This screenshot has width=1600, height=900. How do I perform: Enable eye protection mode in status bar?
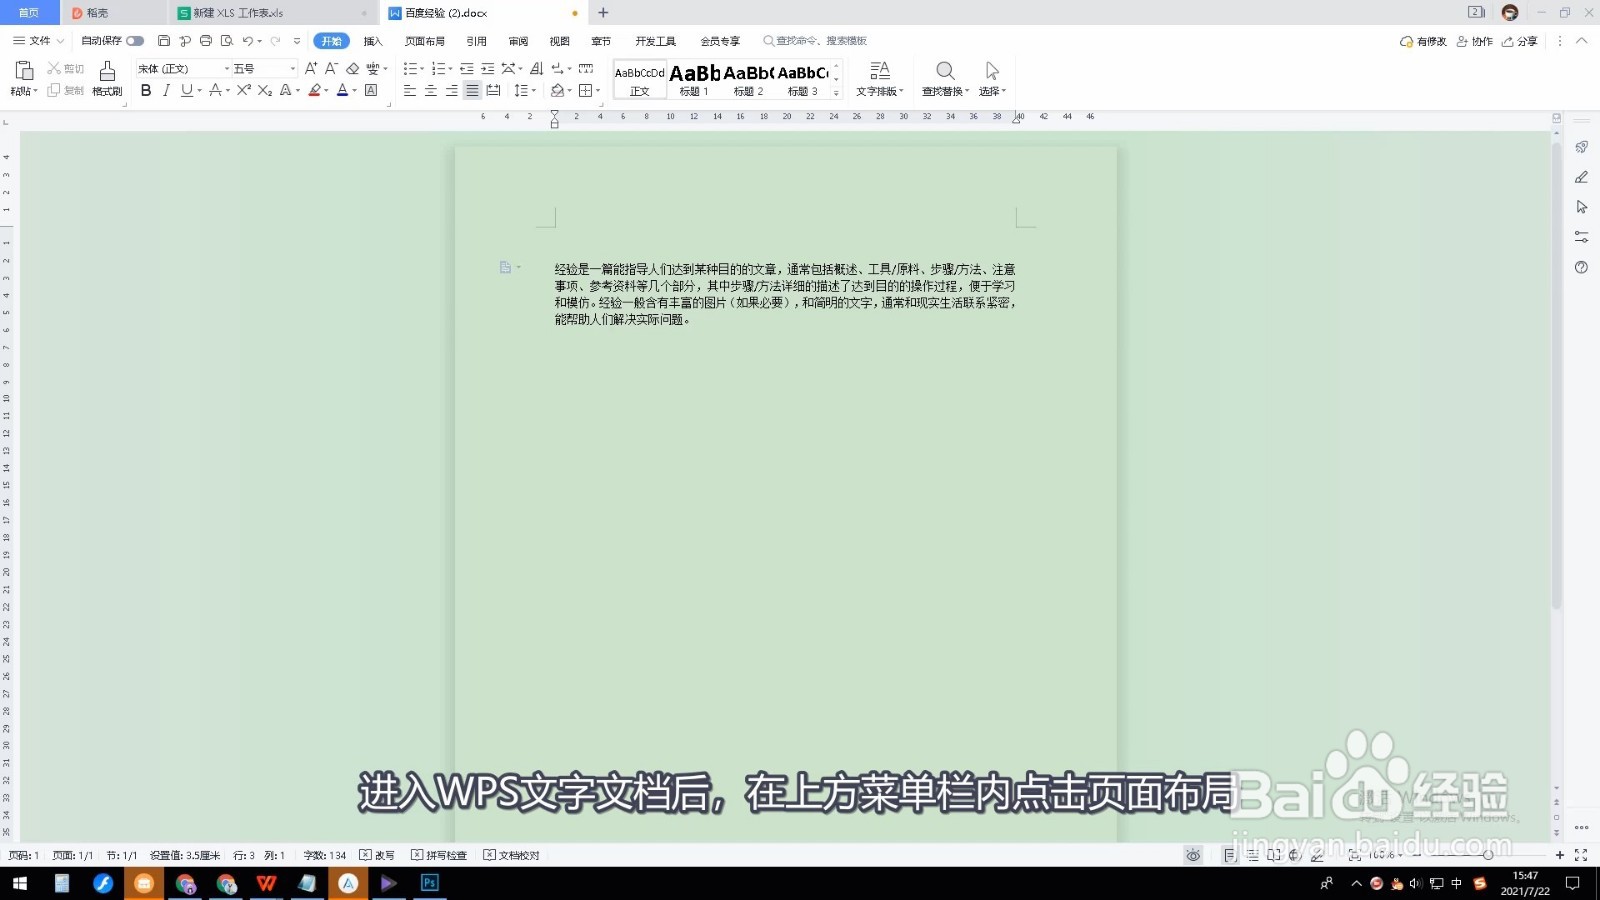pyautogui.click(x=1194, y=855)
